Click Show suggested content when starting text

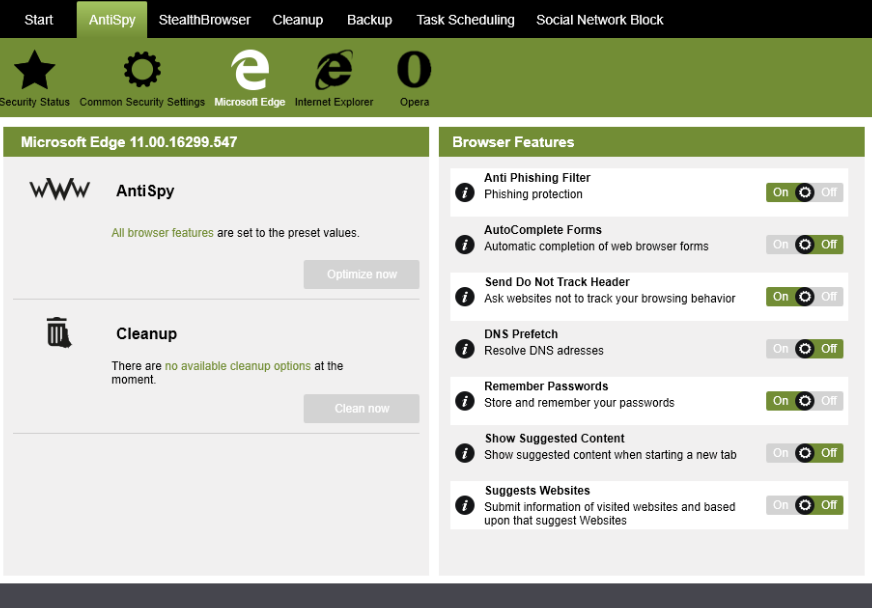pyautogui.click(x=610, y=455)
